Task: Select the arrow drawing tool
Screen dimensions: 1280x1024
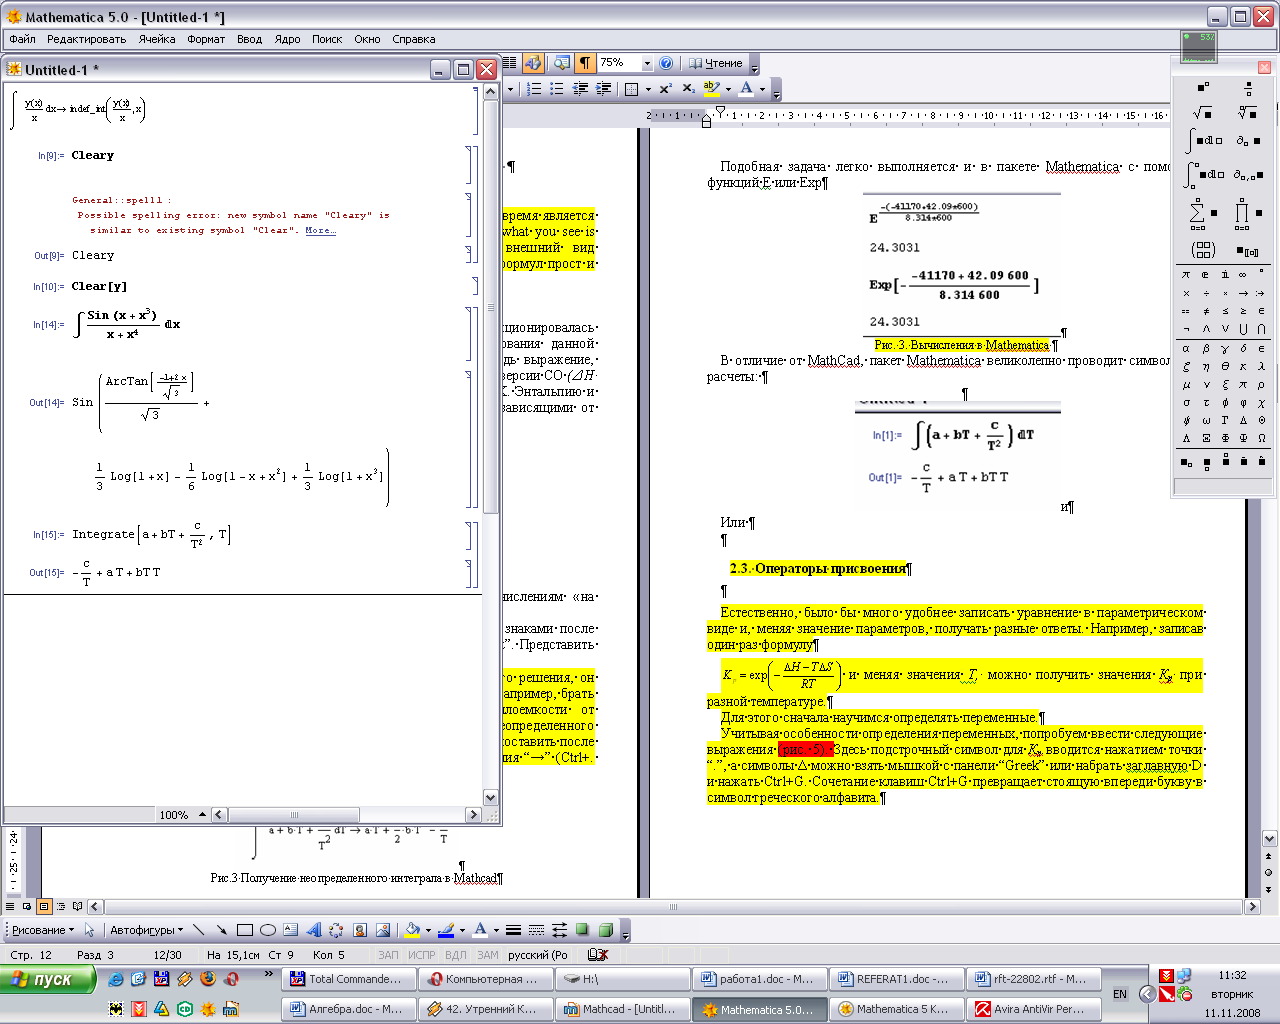Action: click(x=222, y=930)
